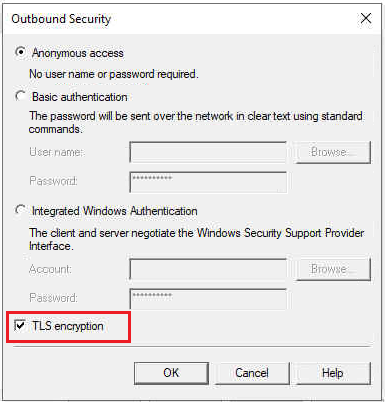Click the Browse button beside Account
This screenshot has width=385, height=402.
point(333,269)
